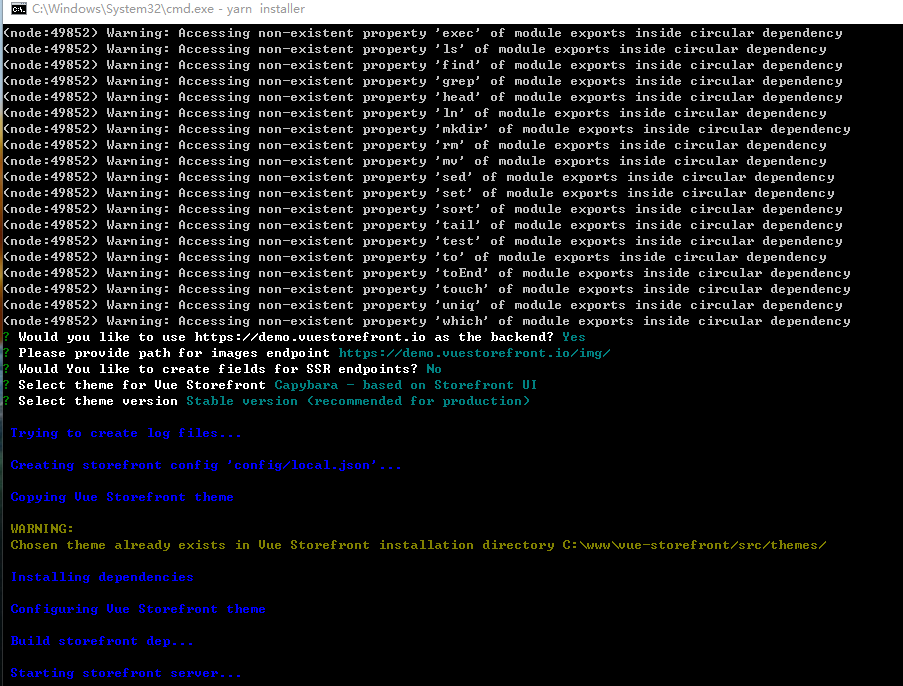Select the warning line about property 'mv'
The image size is (903, 686).
tap(415, 161)
